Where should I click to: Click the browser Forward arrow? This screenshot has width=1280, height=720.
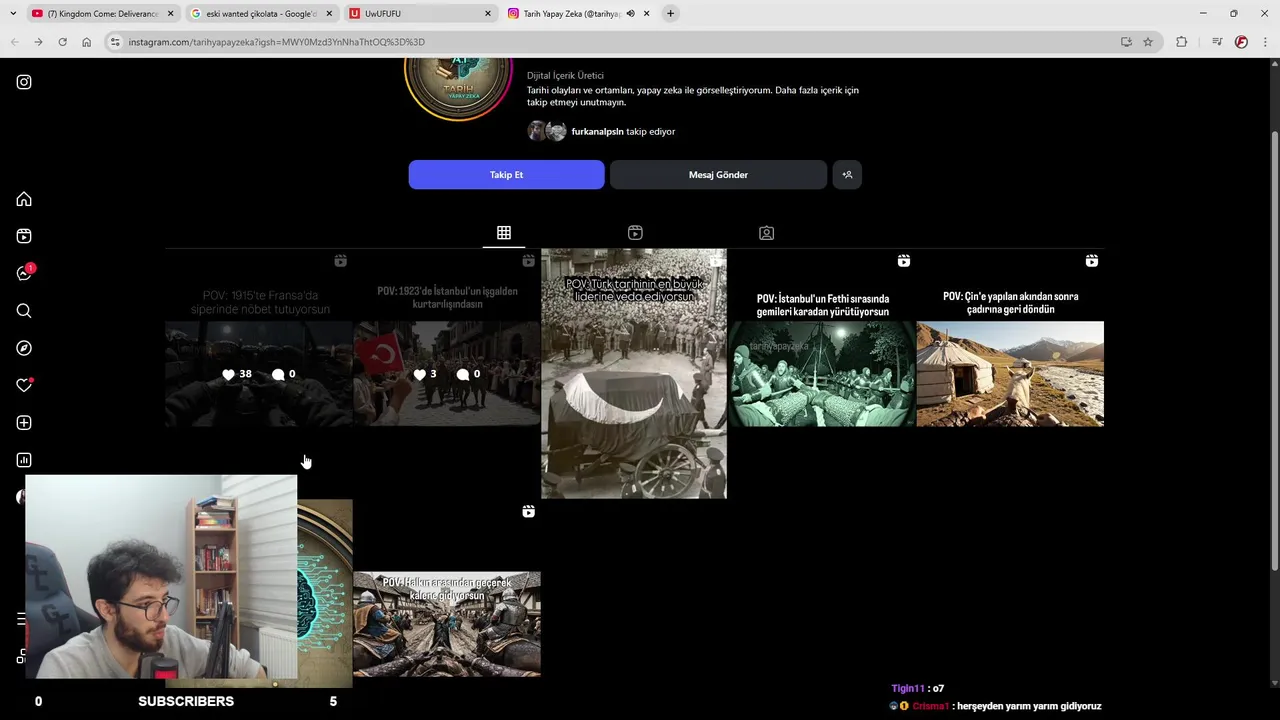[38, 42]
